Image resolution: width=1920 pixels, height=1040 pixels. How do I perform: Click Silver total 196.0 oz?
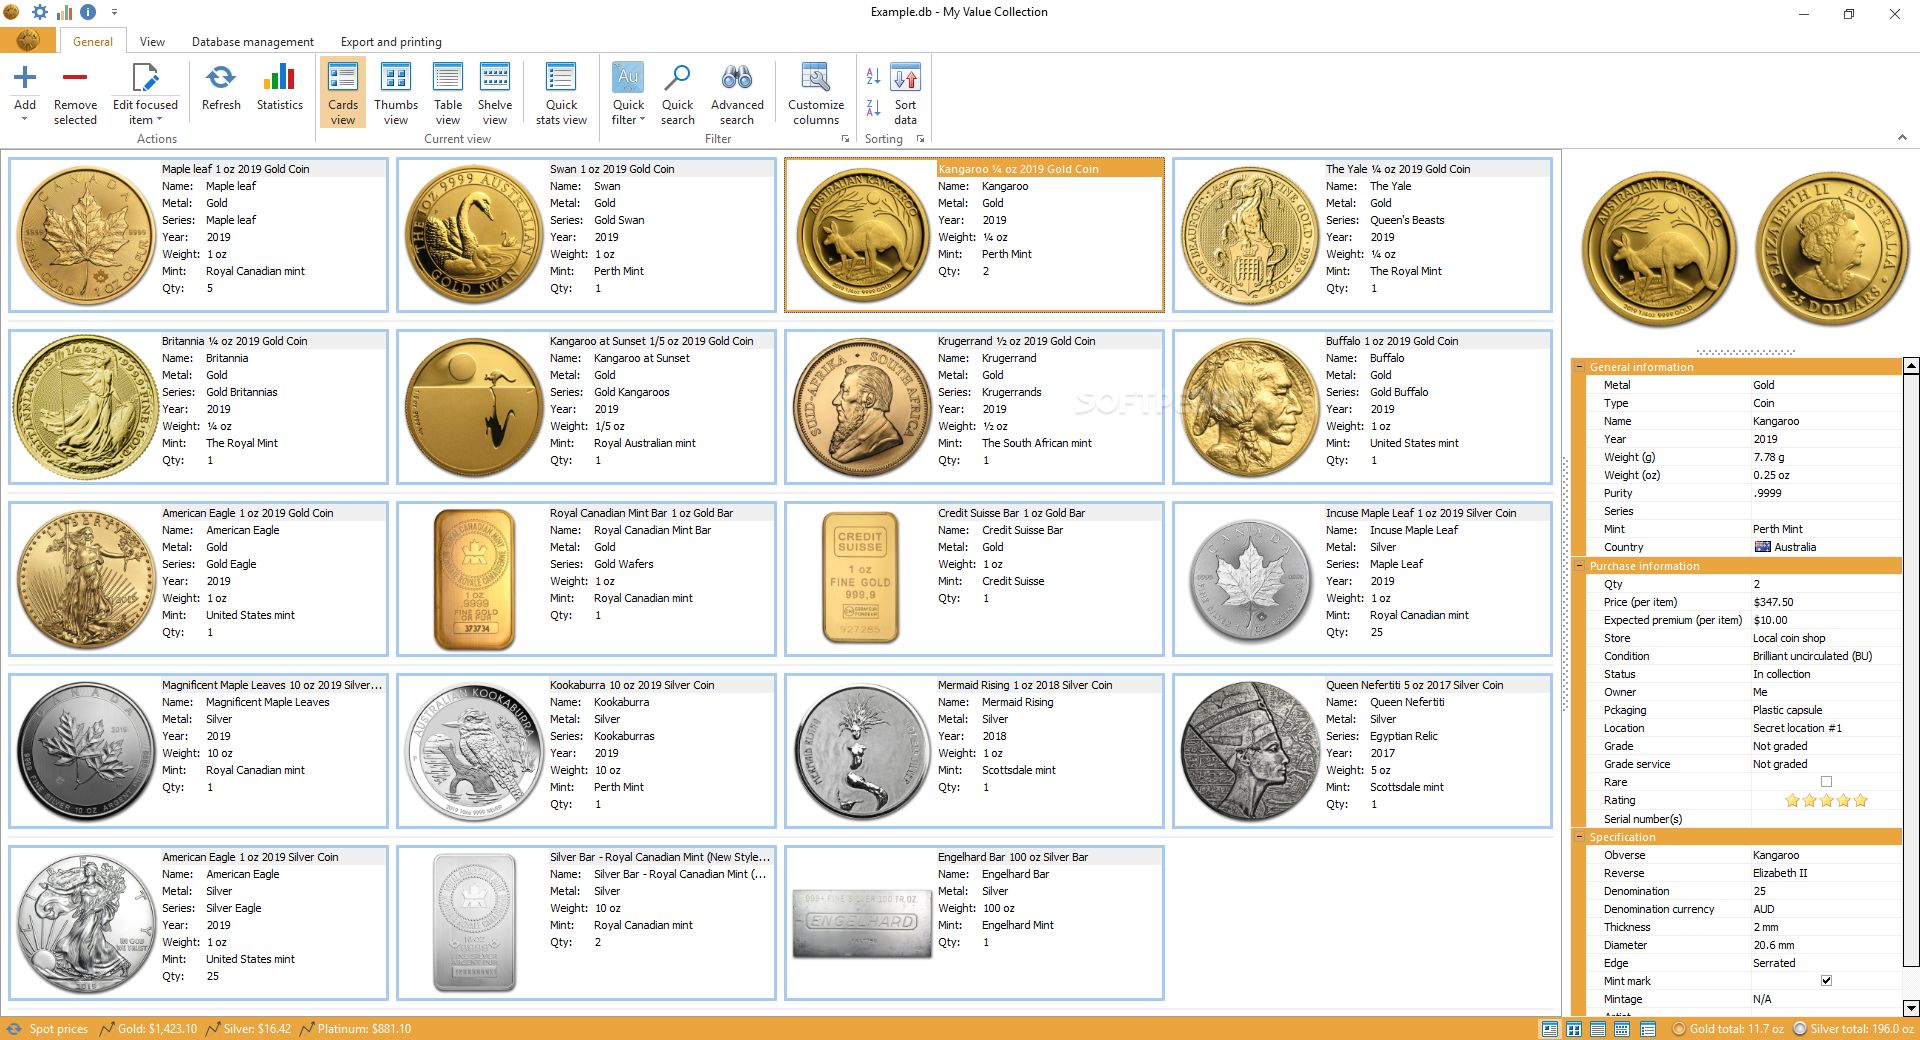click(1853, 1029)
